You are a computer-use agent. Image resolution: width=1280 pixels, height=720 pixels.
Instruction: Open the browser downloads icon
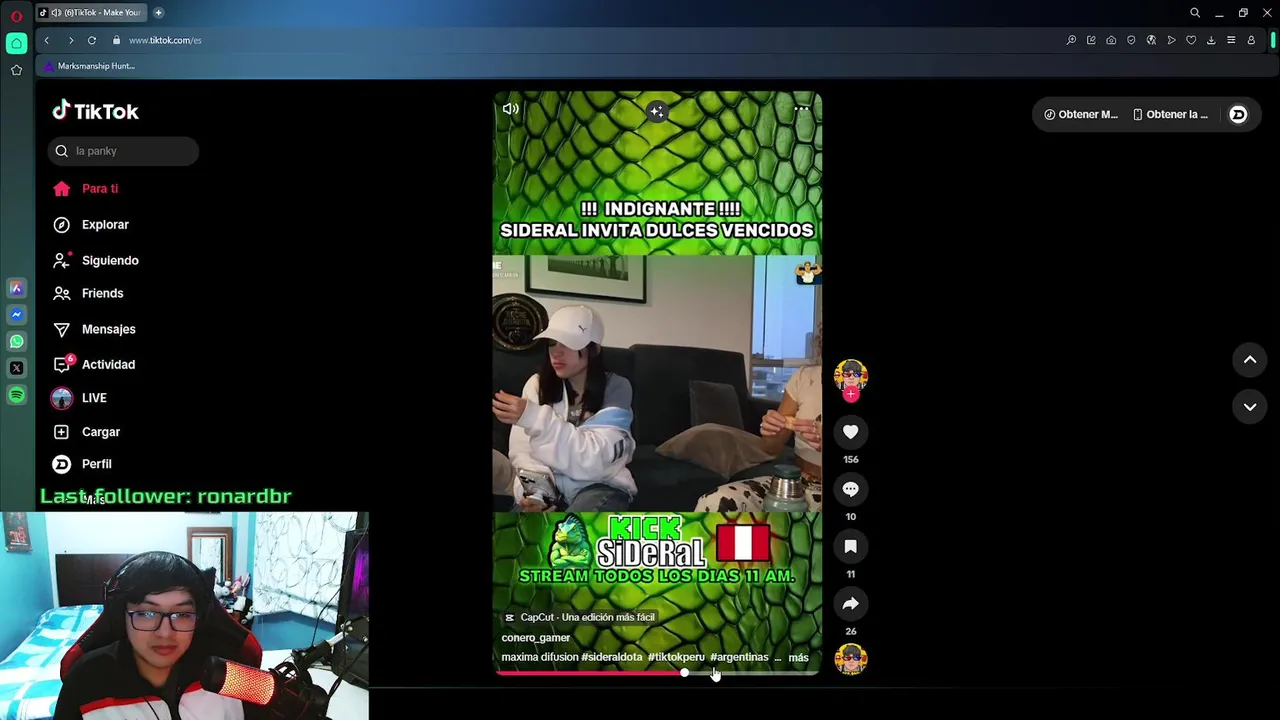(1211, 40)
